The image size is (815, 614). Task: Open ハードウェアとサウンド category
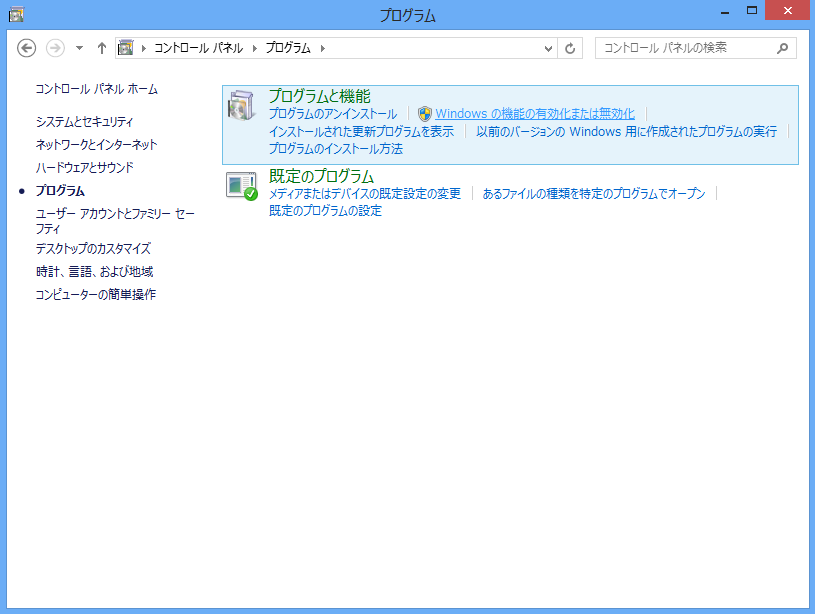85,167
